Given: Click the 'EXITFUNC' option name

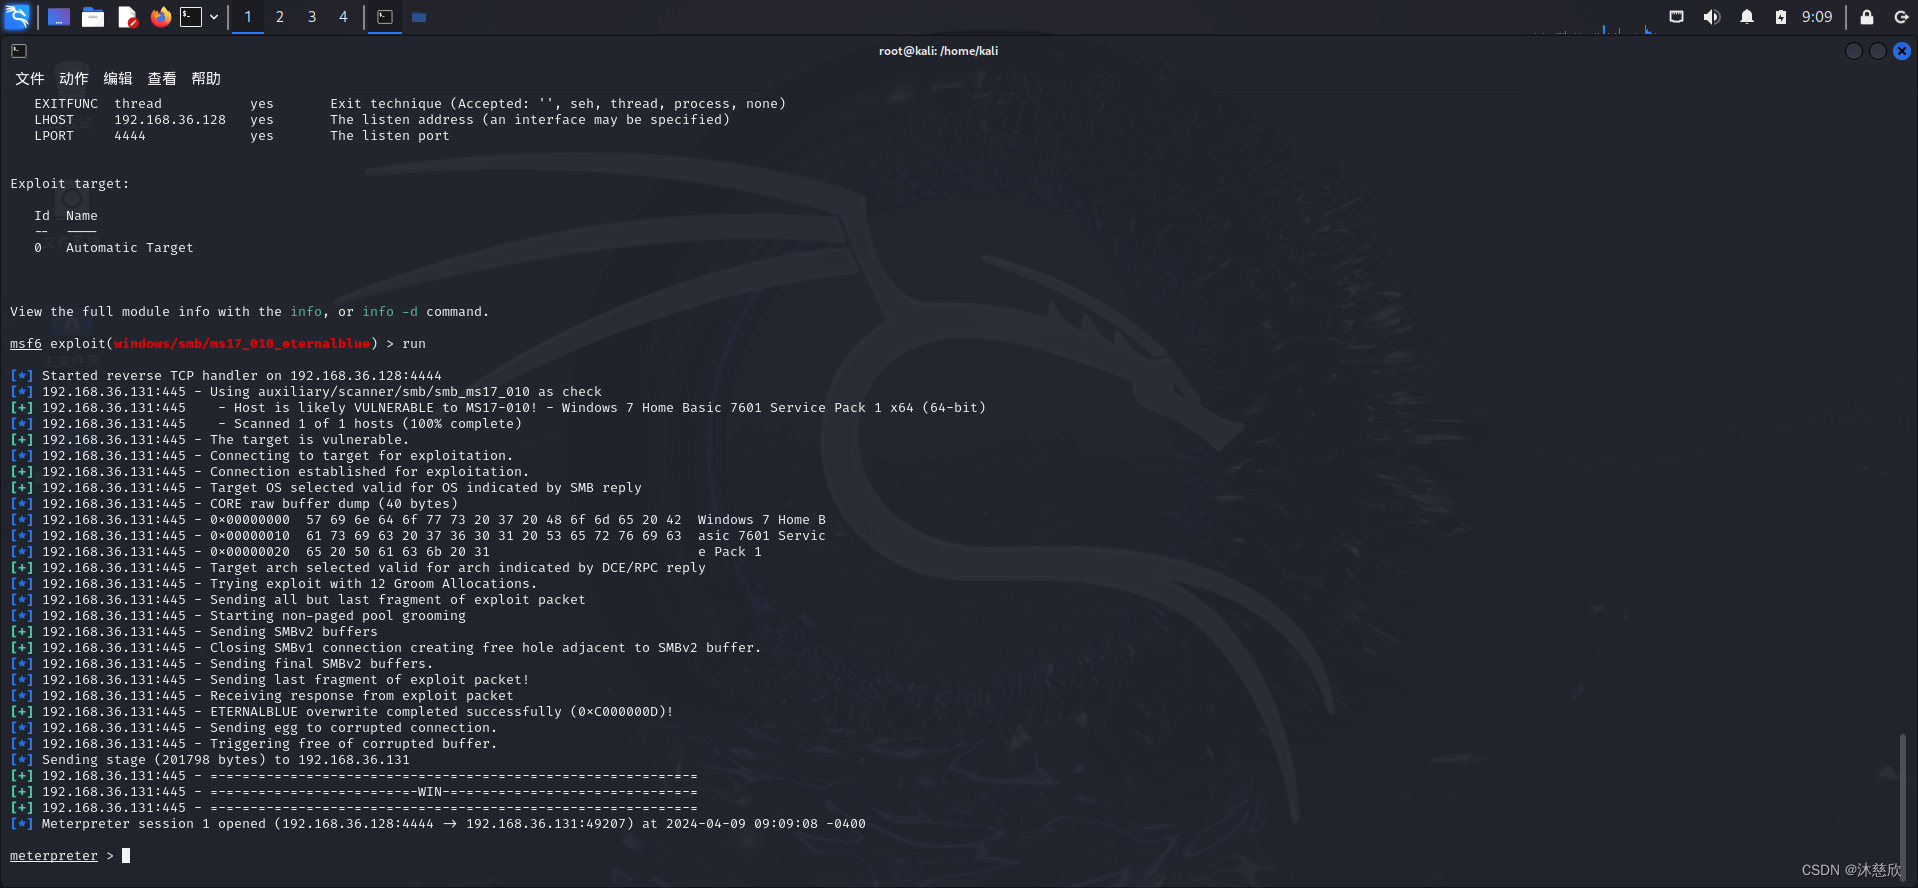Looking at the screenshot, I should point(66,104).
